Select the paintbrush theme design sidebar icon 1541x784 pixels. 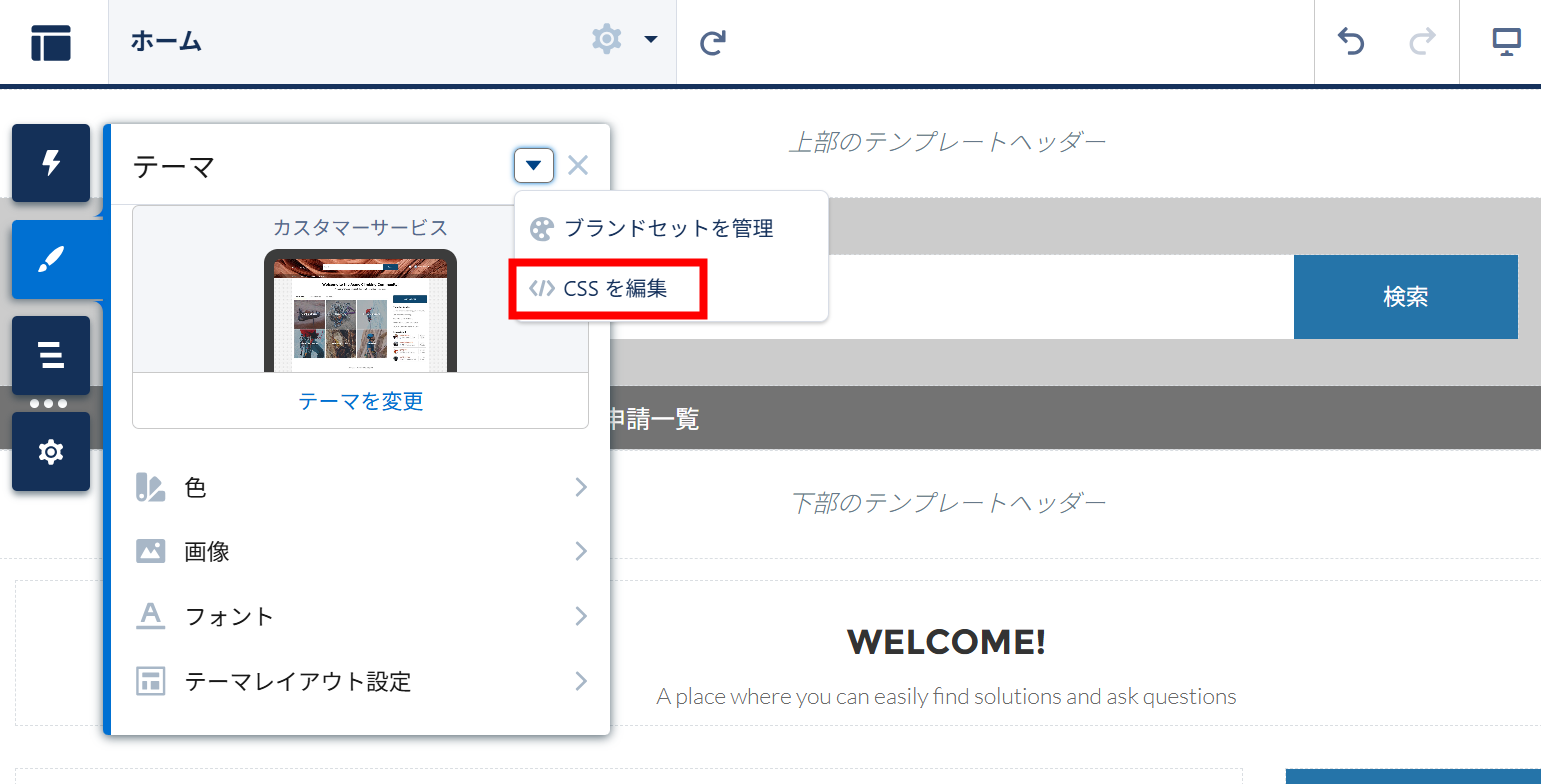pyautogui.click(x=50, y=259)
